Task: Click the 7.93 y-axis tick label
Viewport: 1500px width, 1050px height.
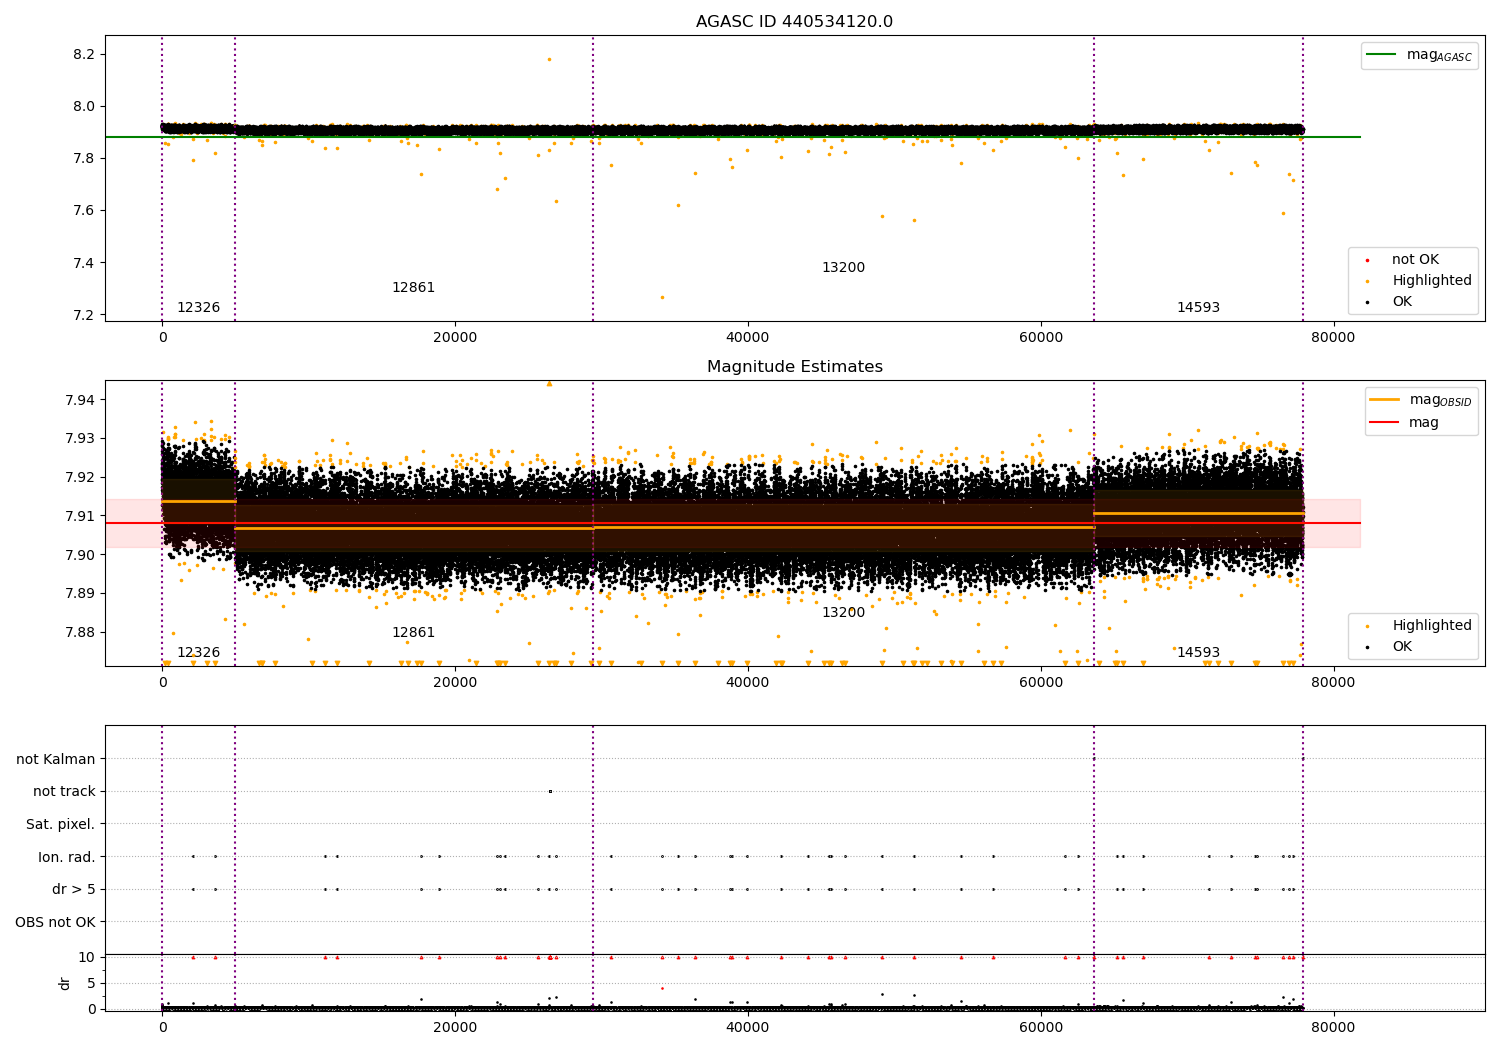Action: click(x=80, y=439)
